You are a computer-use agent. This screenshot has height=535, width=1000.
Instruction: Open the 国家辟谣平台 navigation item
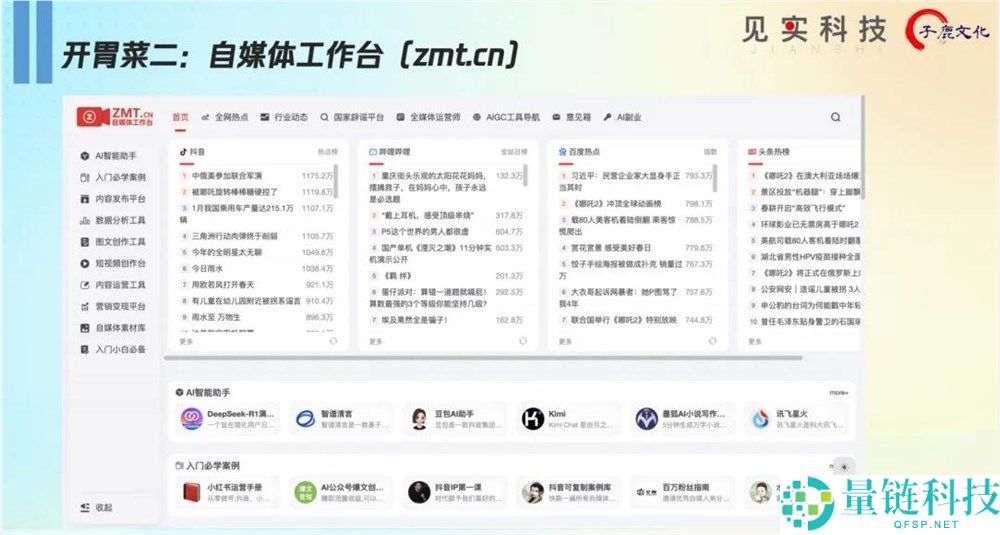[353, 117]
